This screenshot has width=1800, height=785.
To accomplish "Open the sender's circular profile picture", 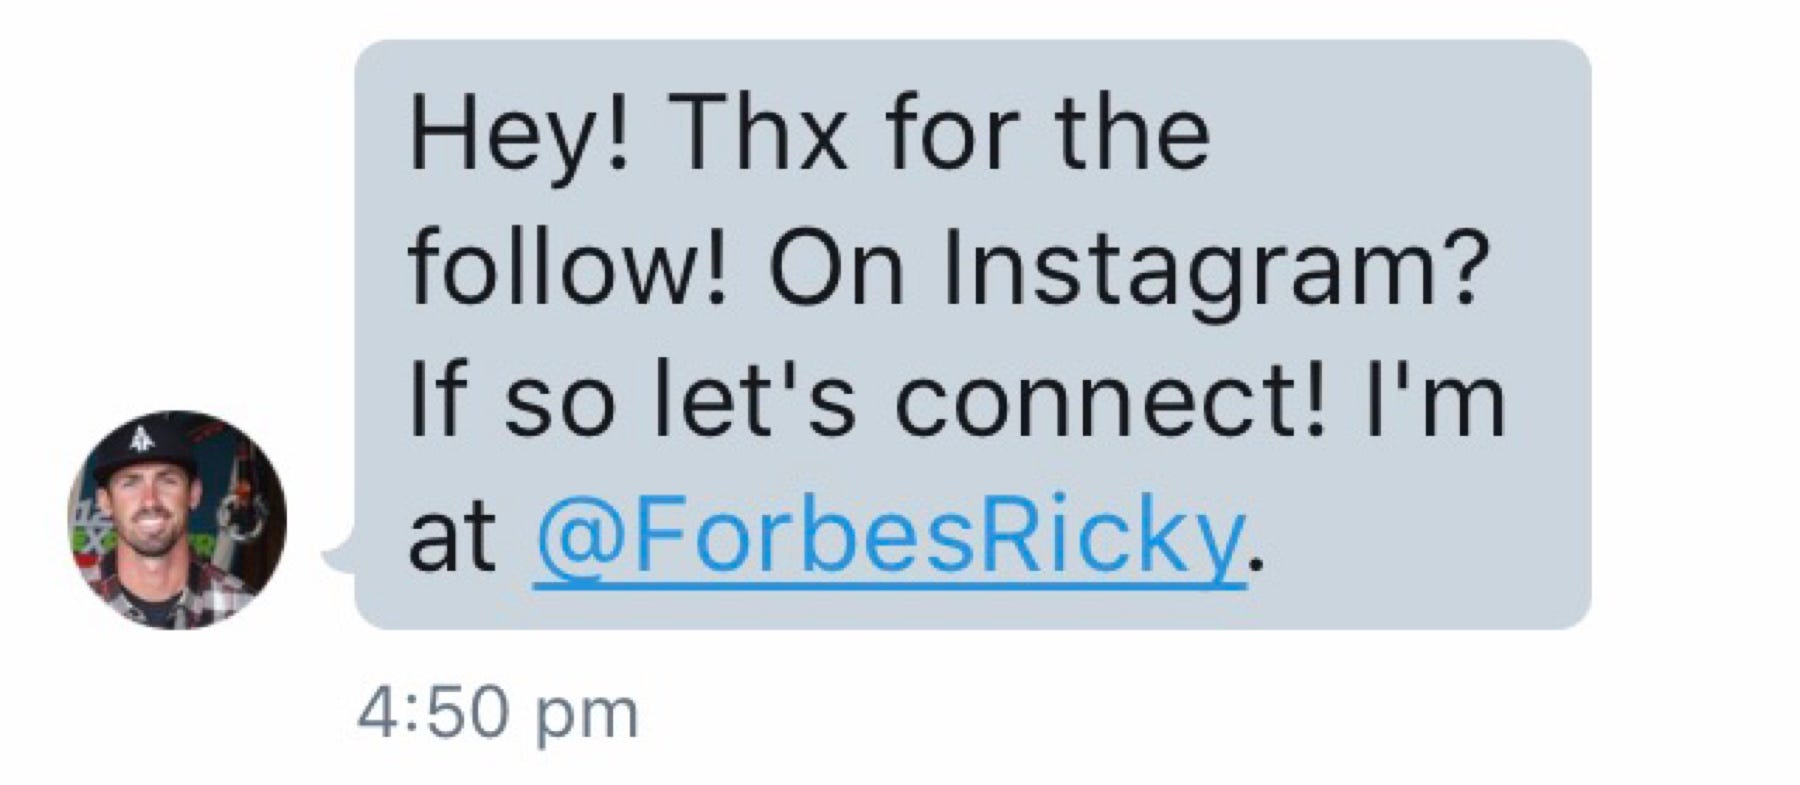I will coord(177,520).
